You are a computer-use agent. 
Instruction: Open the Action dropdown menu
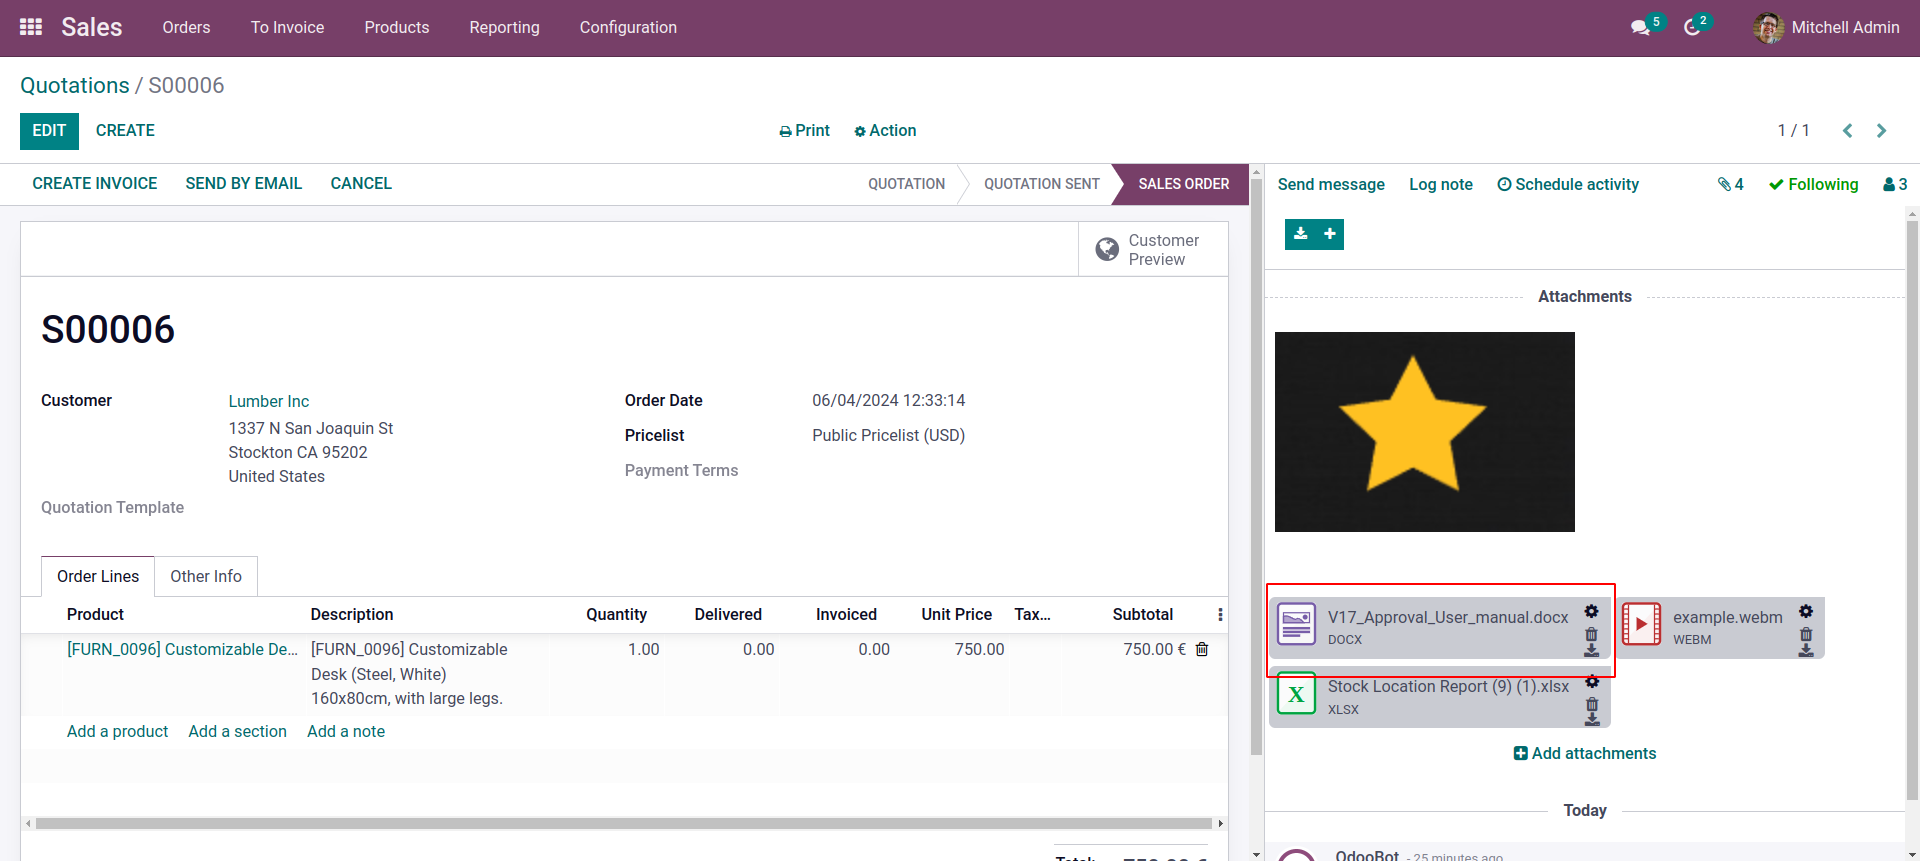(x=885, y=130)
